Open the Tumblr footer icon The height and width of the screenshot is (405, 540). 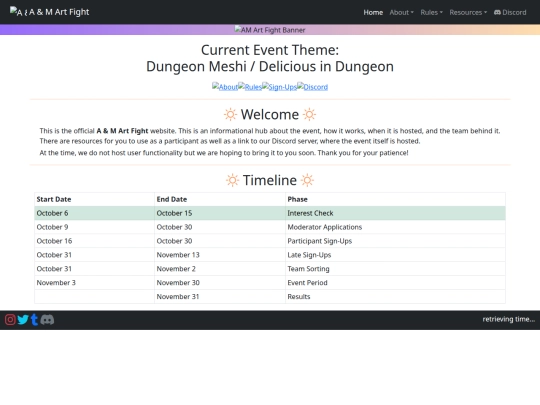coord(34,320)
